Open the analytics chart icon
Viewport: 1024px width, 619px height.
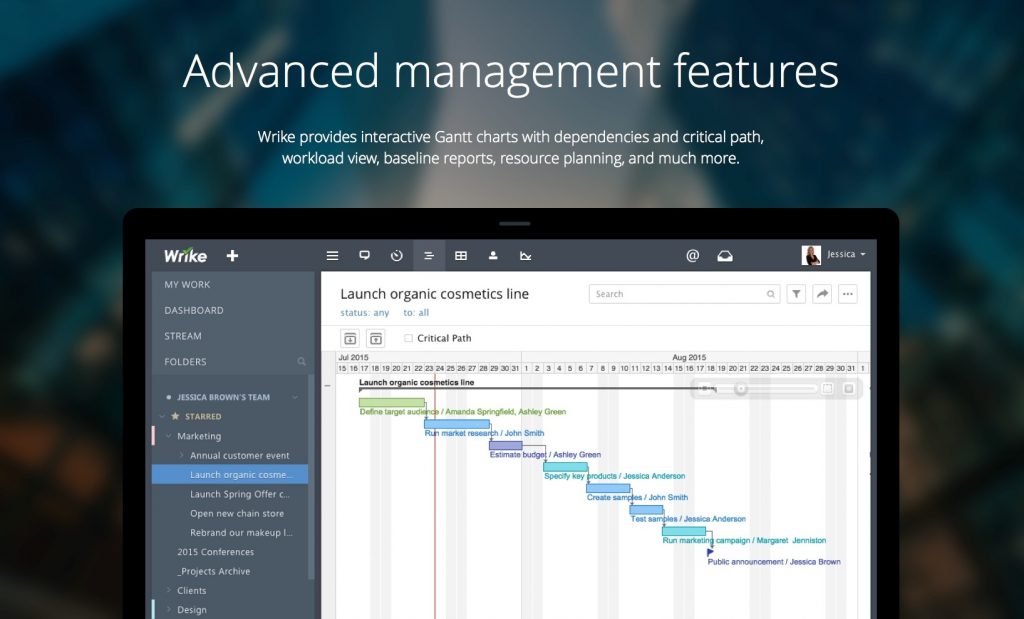click(525, 256)
